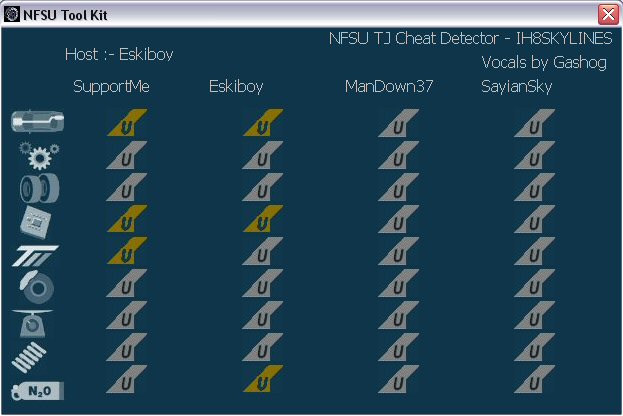623x416 pixels.
Task: Click SayianSky's suspension spring indicator
Action: (534, 347)
